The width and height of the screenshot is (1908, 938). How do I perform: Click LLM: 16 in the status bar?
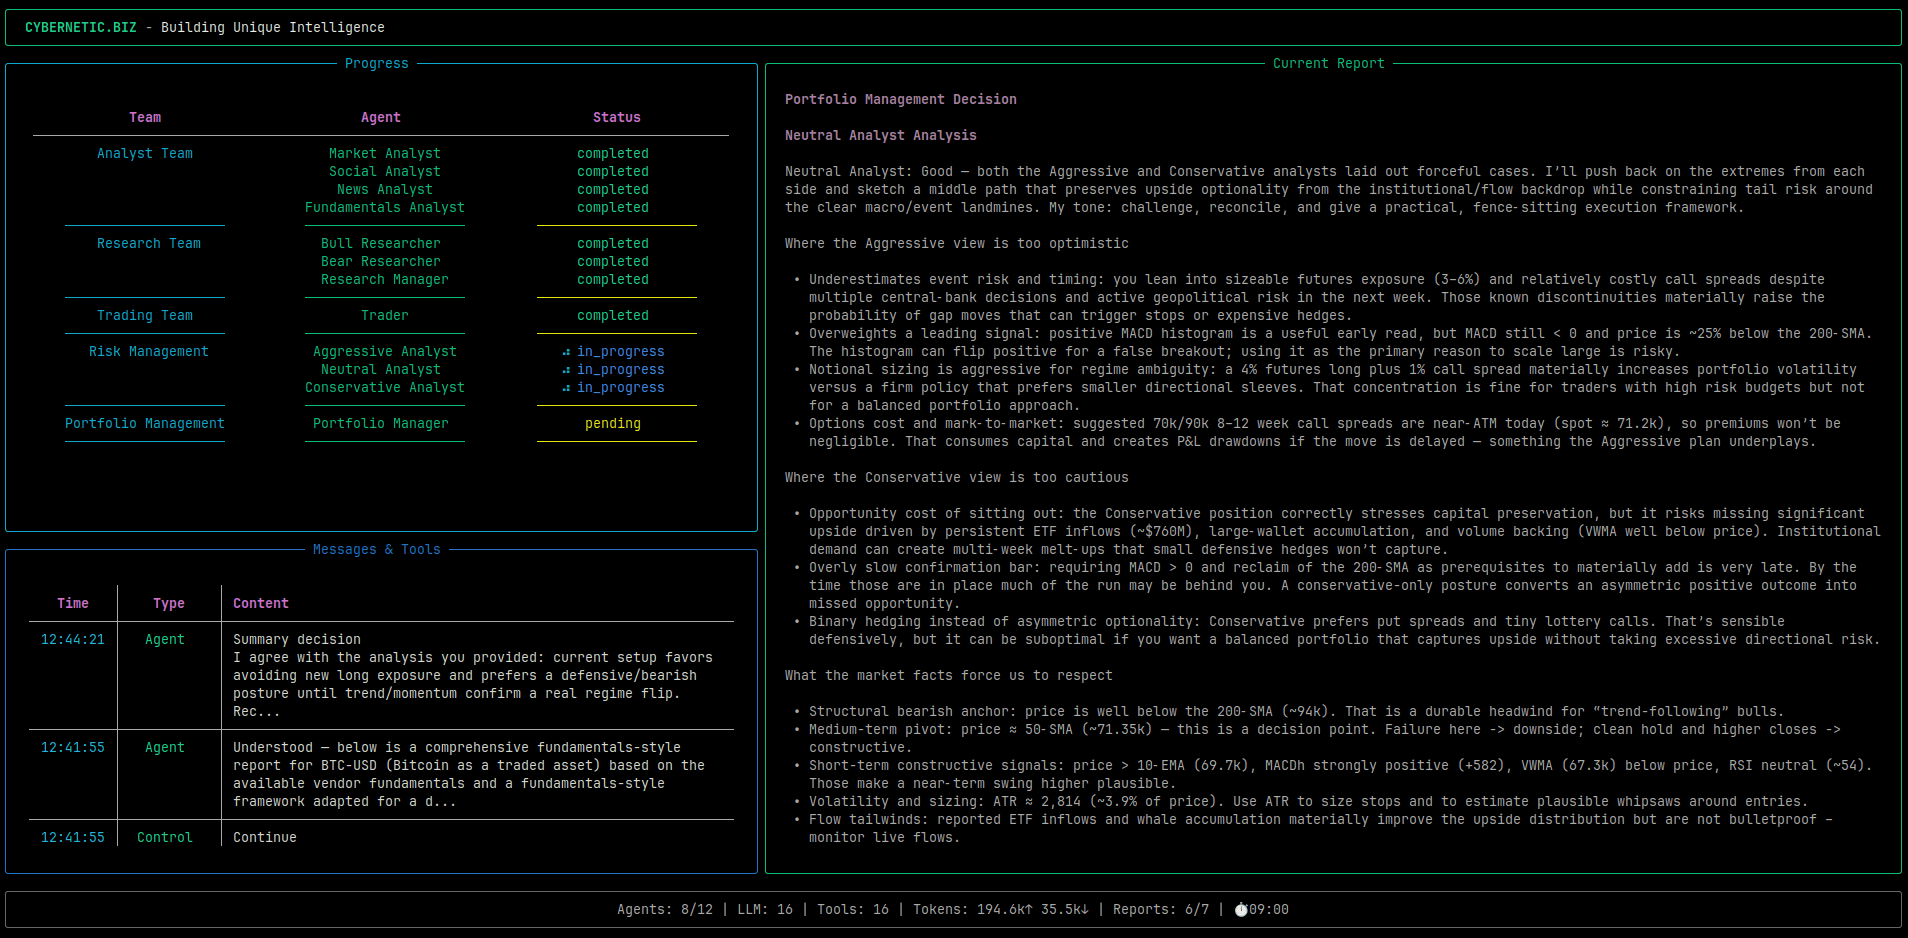(x=765, y=910)
